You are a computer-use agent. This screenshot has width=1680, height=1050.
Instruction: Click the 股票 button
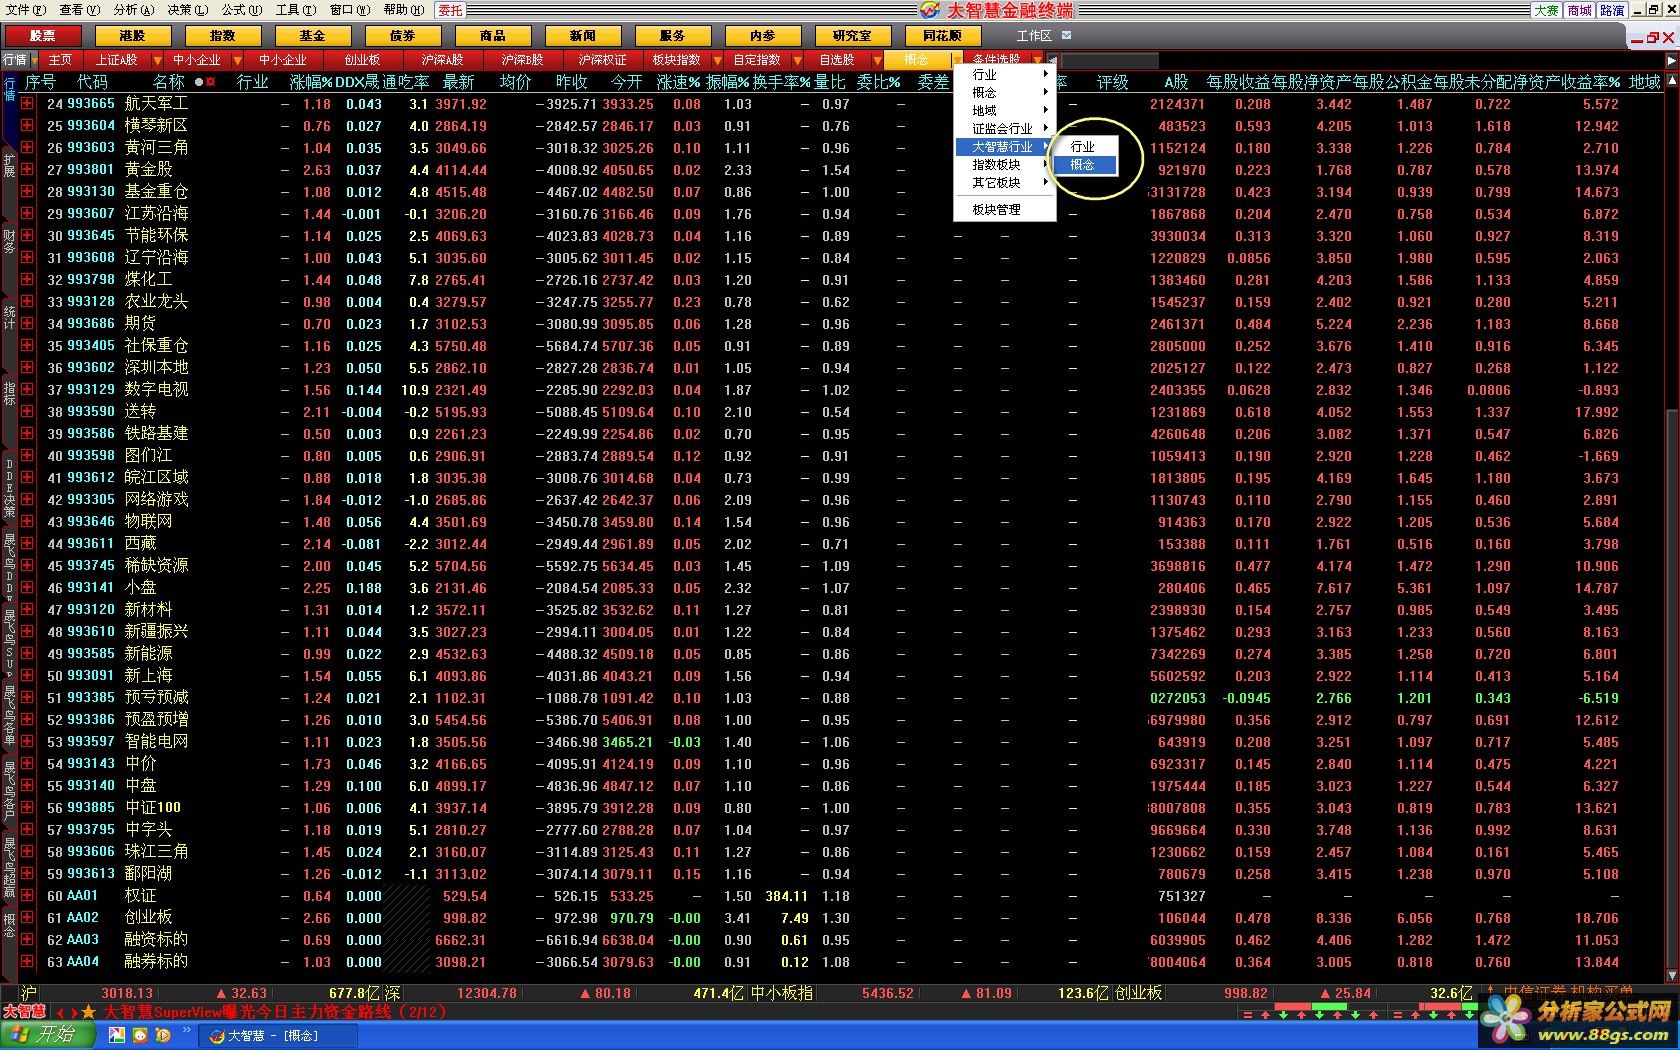[x=43, y=35]
